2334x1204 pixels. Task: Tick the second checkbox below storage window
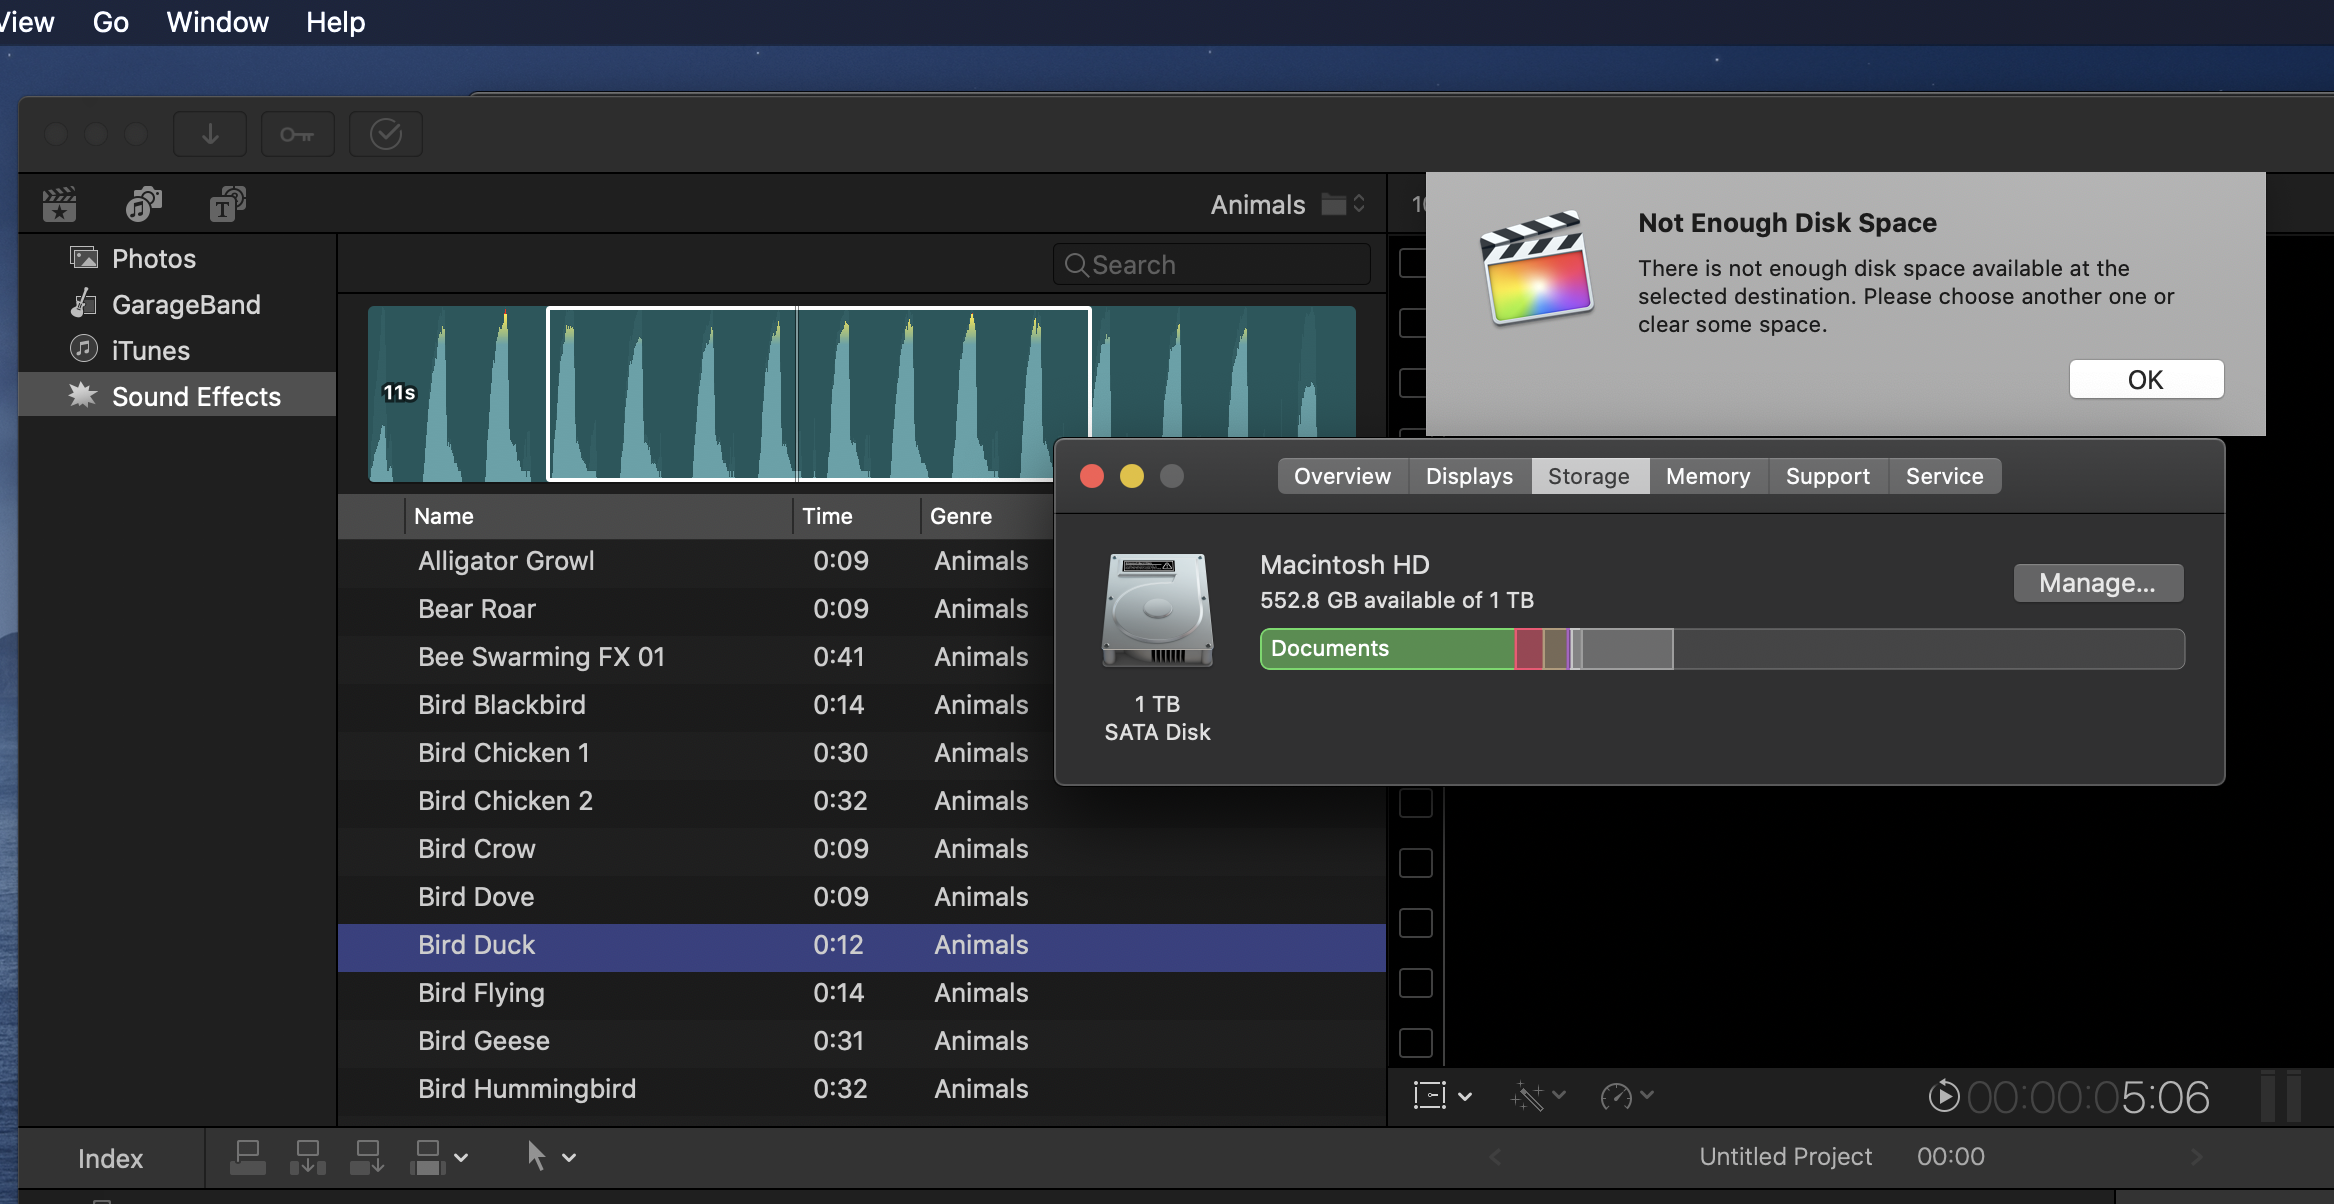pos(1415,863)
